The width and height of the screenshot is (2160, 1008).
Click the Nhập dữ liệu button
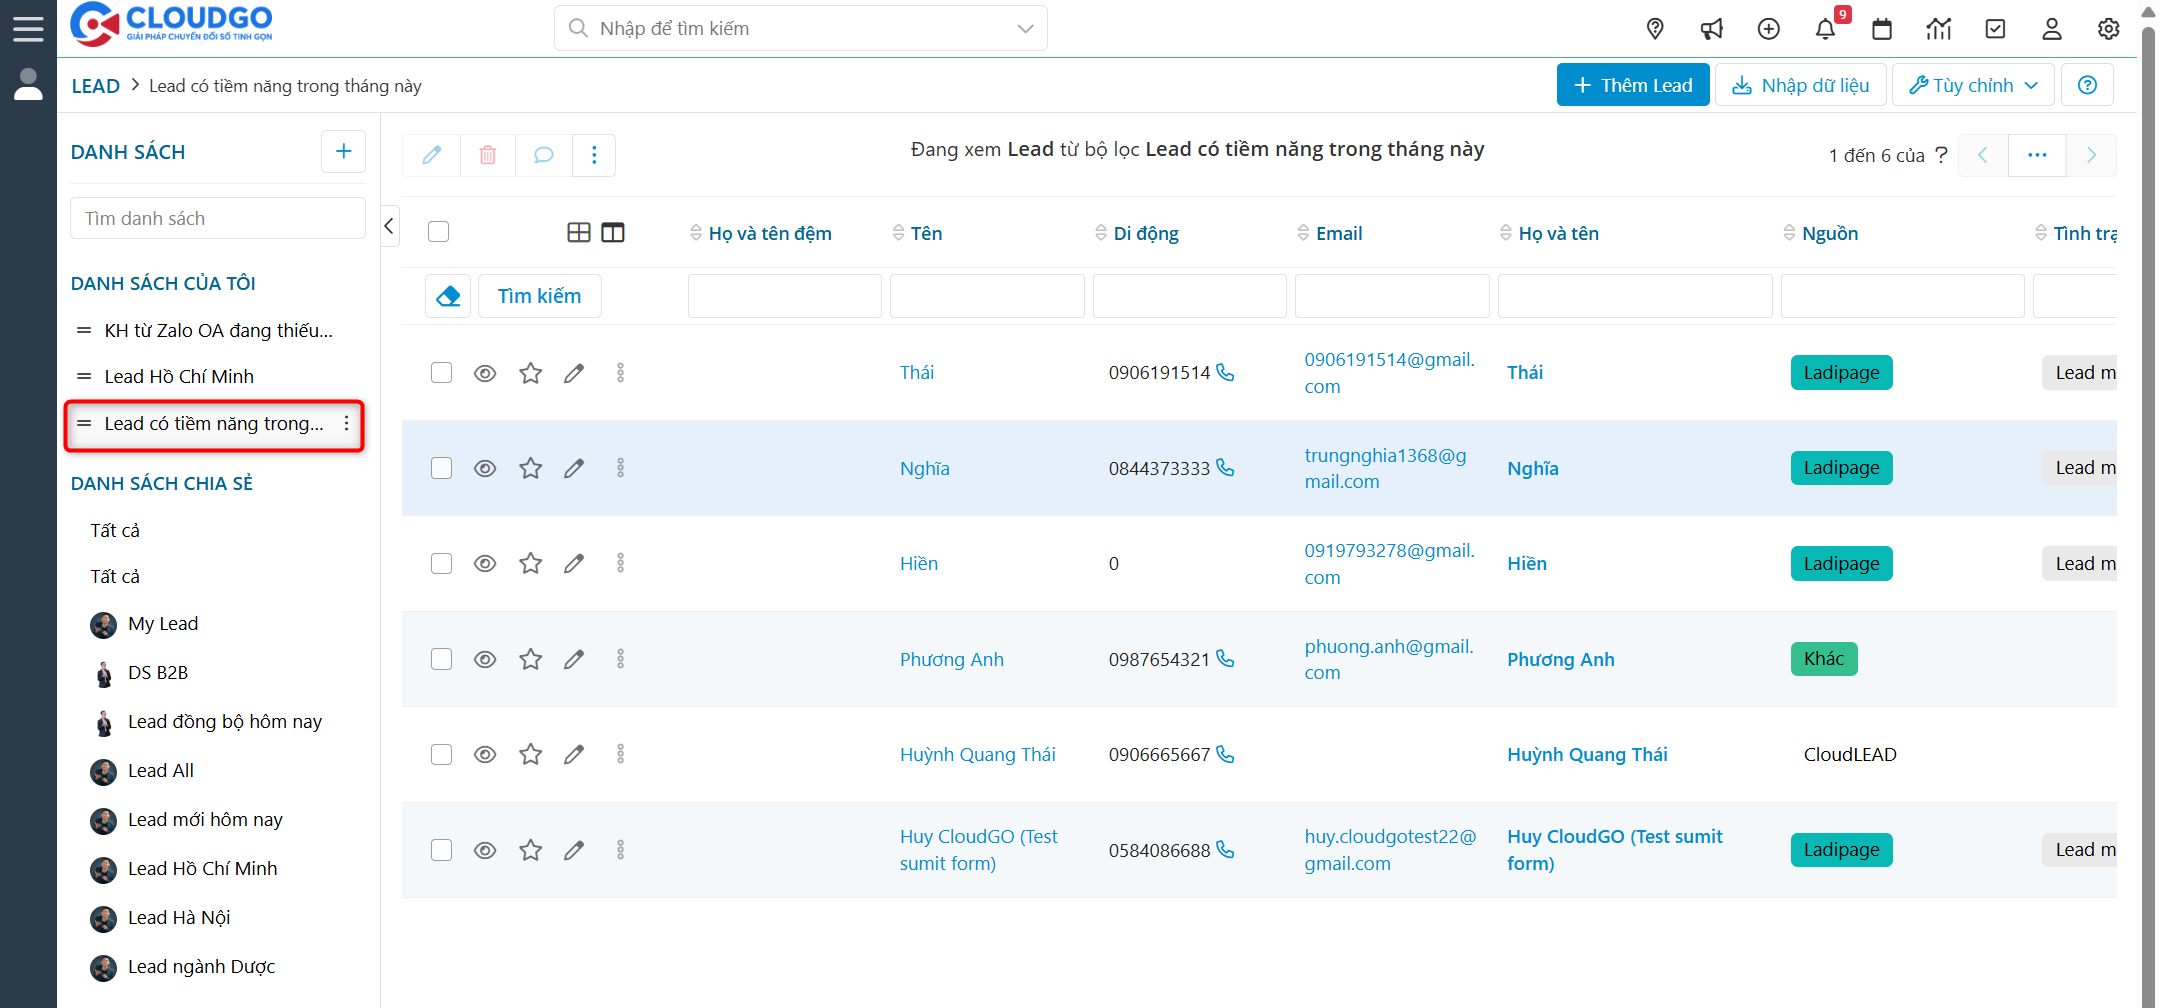[1800, 85]
